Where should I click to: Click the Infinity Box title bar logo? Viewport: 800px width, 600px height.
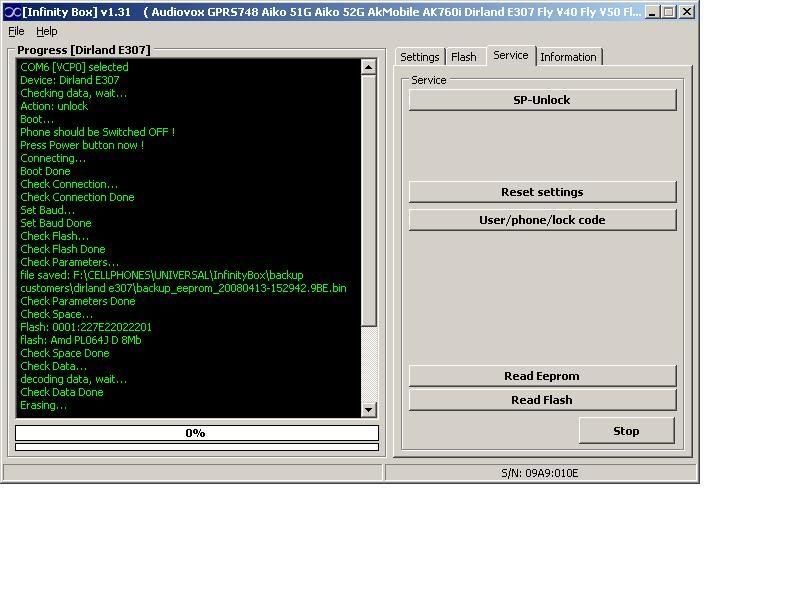(x=12, y=11)
